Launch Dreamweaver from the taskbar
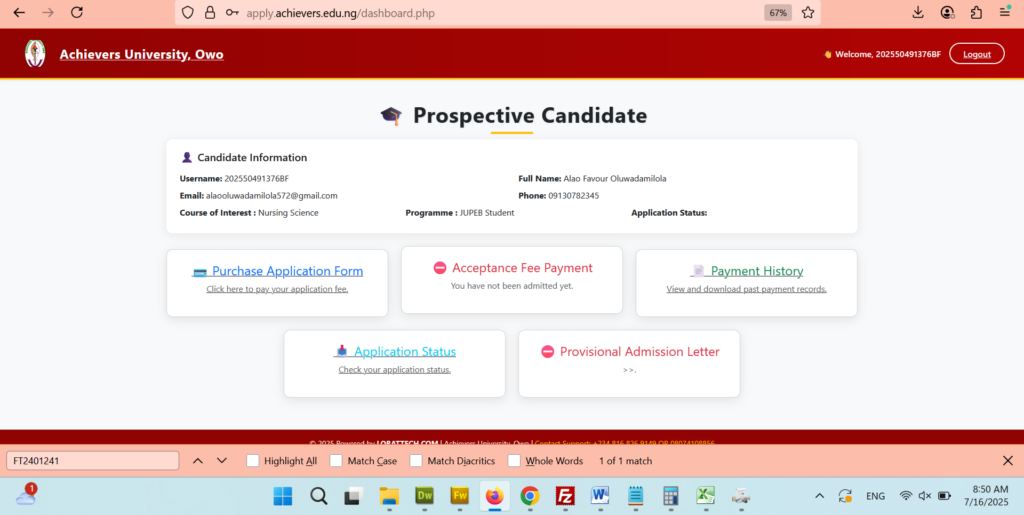Image resolution: width=1024 pixels, height=515 pixels. click(x=424, y=496)
